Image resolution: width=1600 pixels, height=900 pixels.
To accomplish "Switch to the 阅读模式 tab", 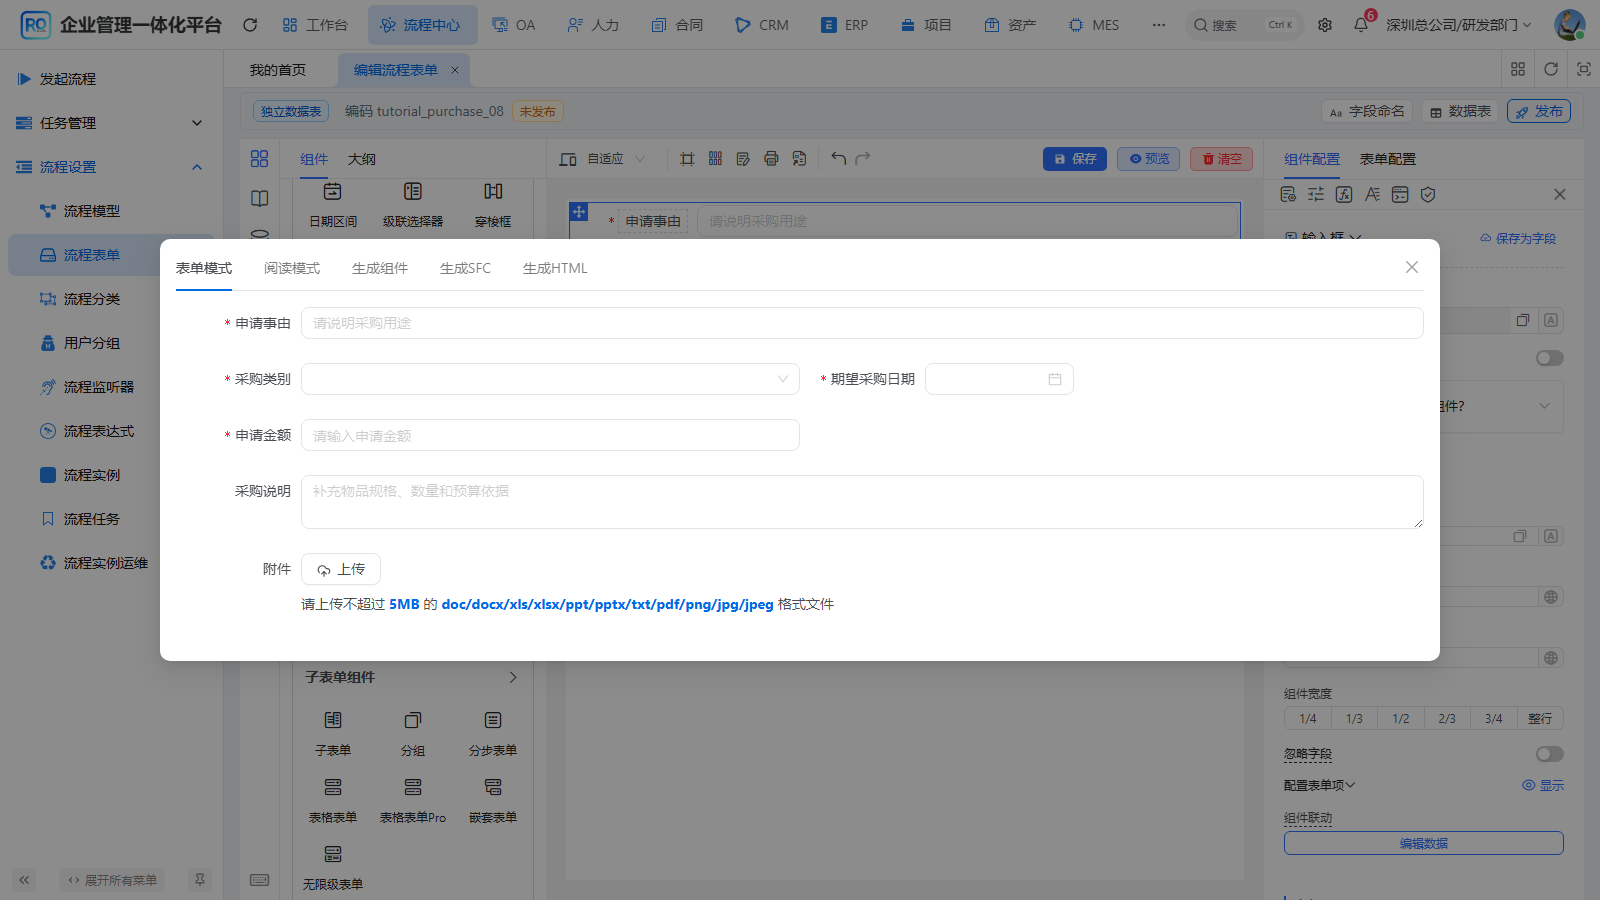I will click(x=292, y=268).
